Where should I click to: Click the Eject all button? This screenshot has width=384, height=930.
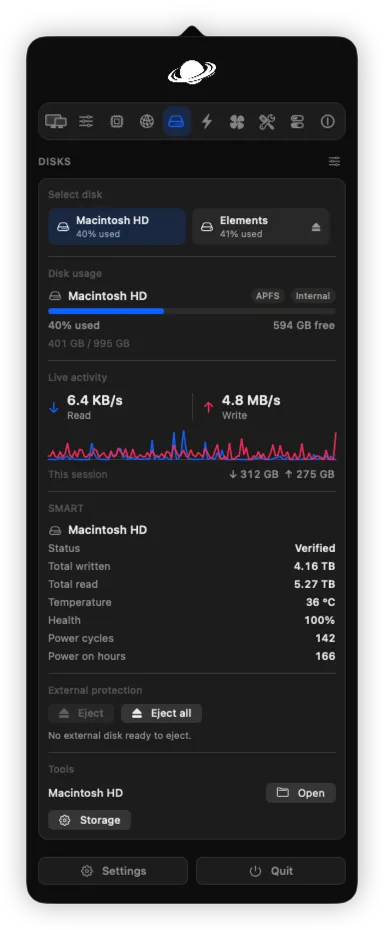pyautogui.click(x=161, y=714)
